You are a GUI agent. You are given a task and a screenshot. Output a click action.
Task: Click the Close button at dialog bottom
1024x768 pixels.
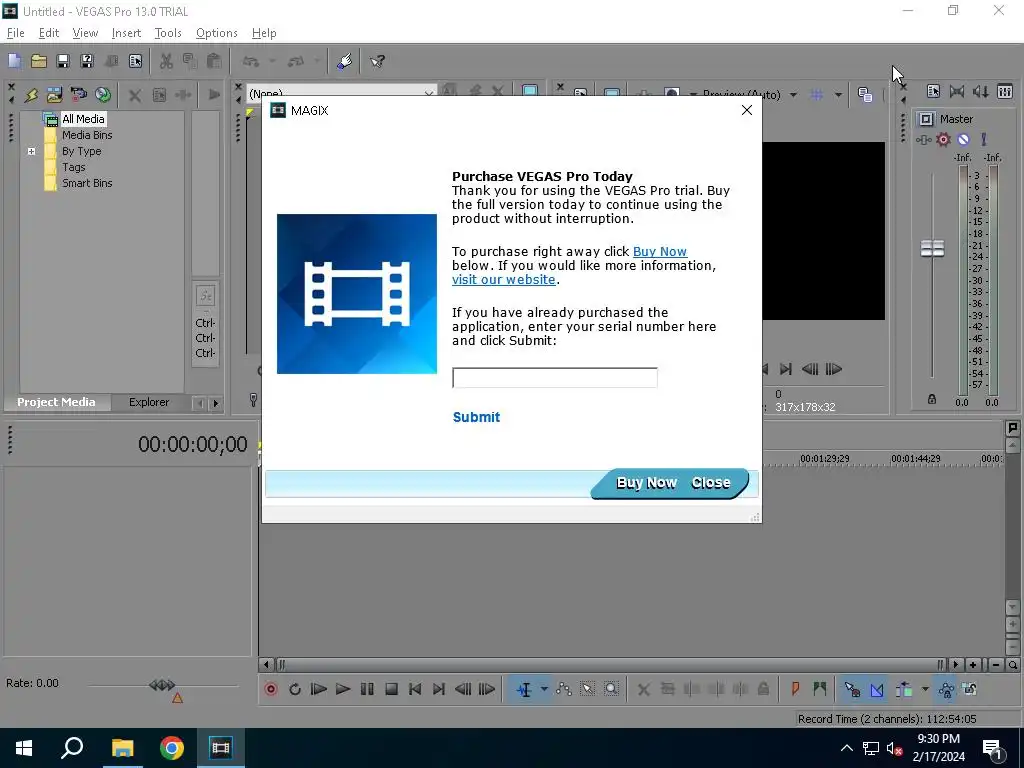pyautogui.click(x=711, y=483)
